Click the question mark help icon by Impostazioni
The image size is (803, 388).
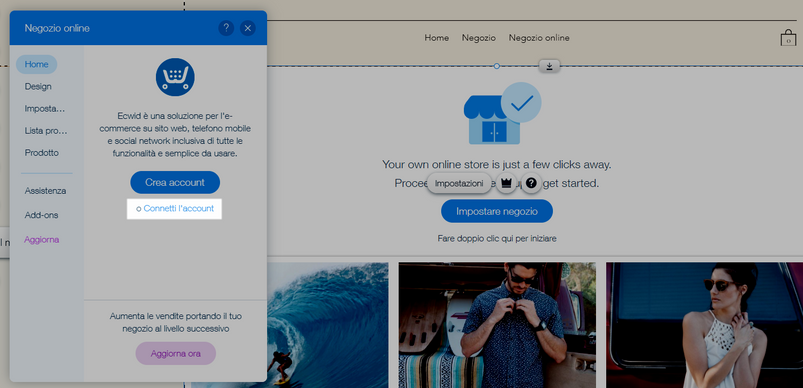coord(532,183)
